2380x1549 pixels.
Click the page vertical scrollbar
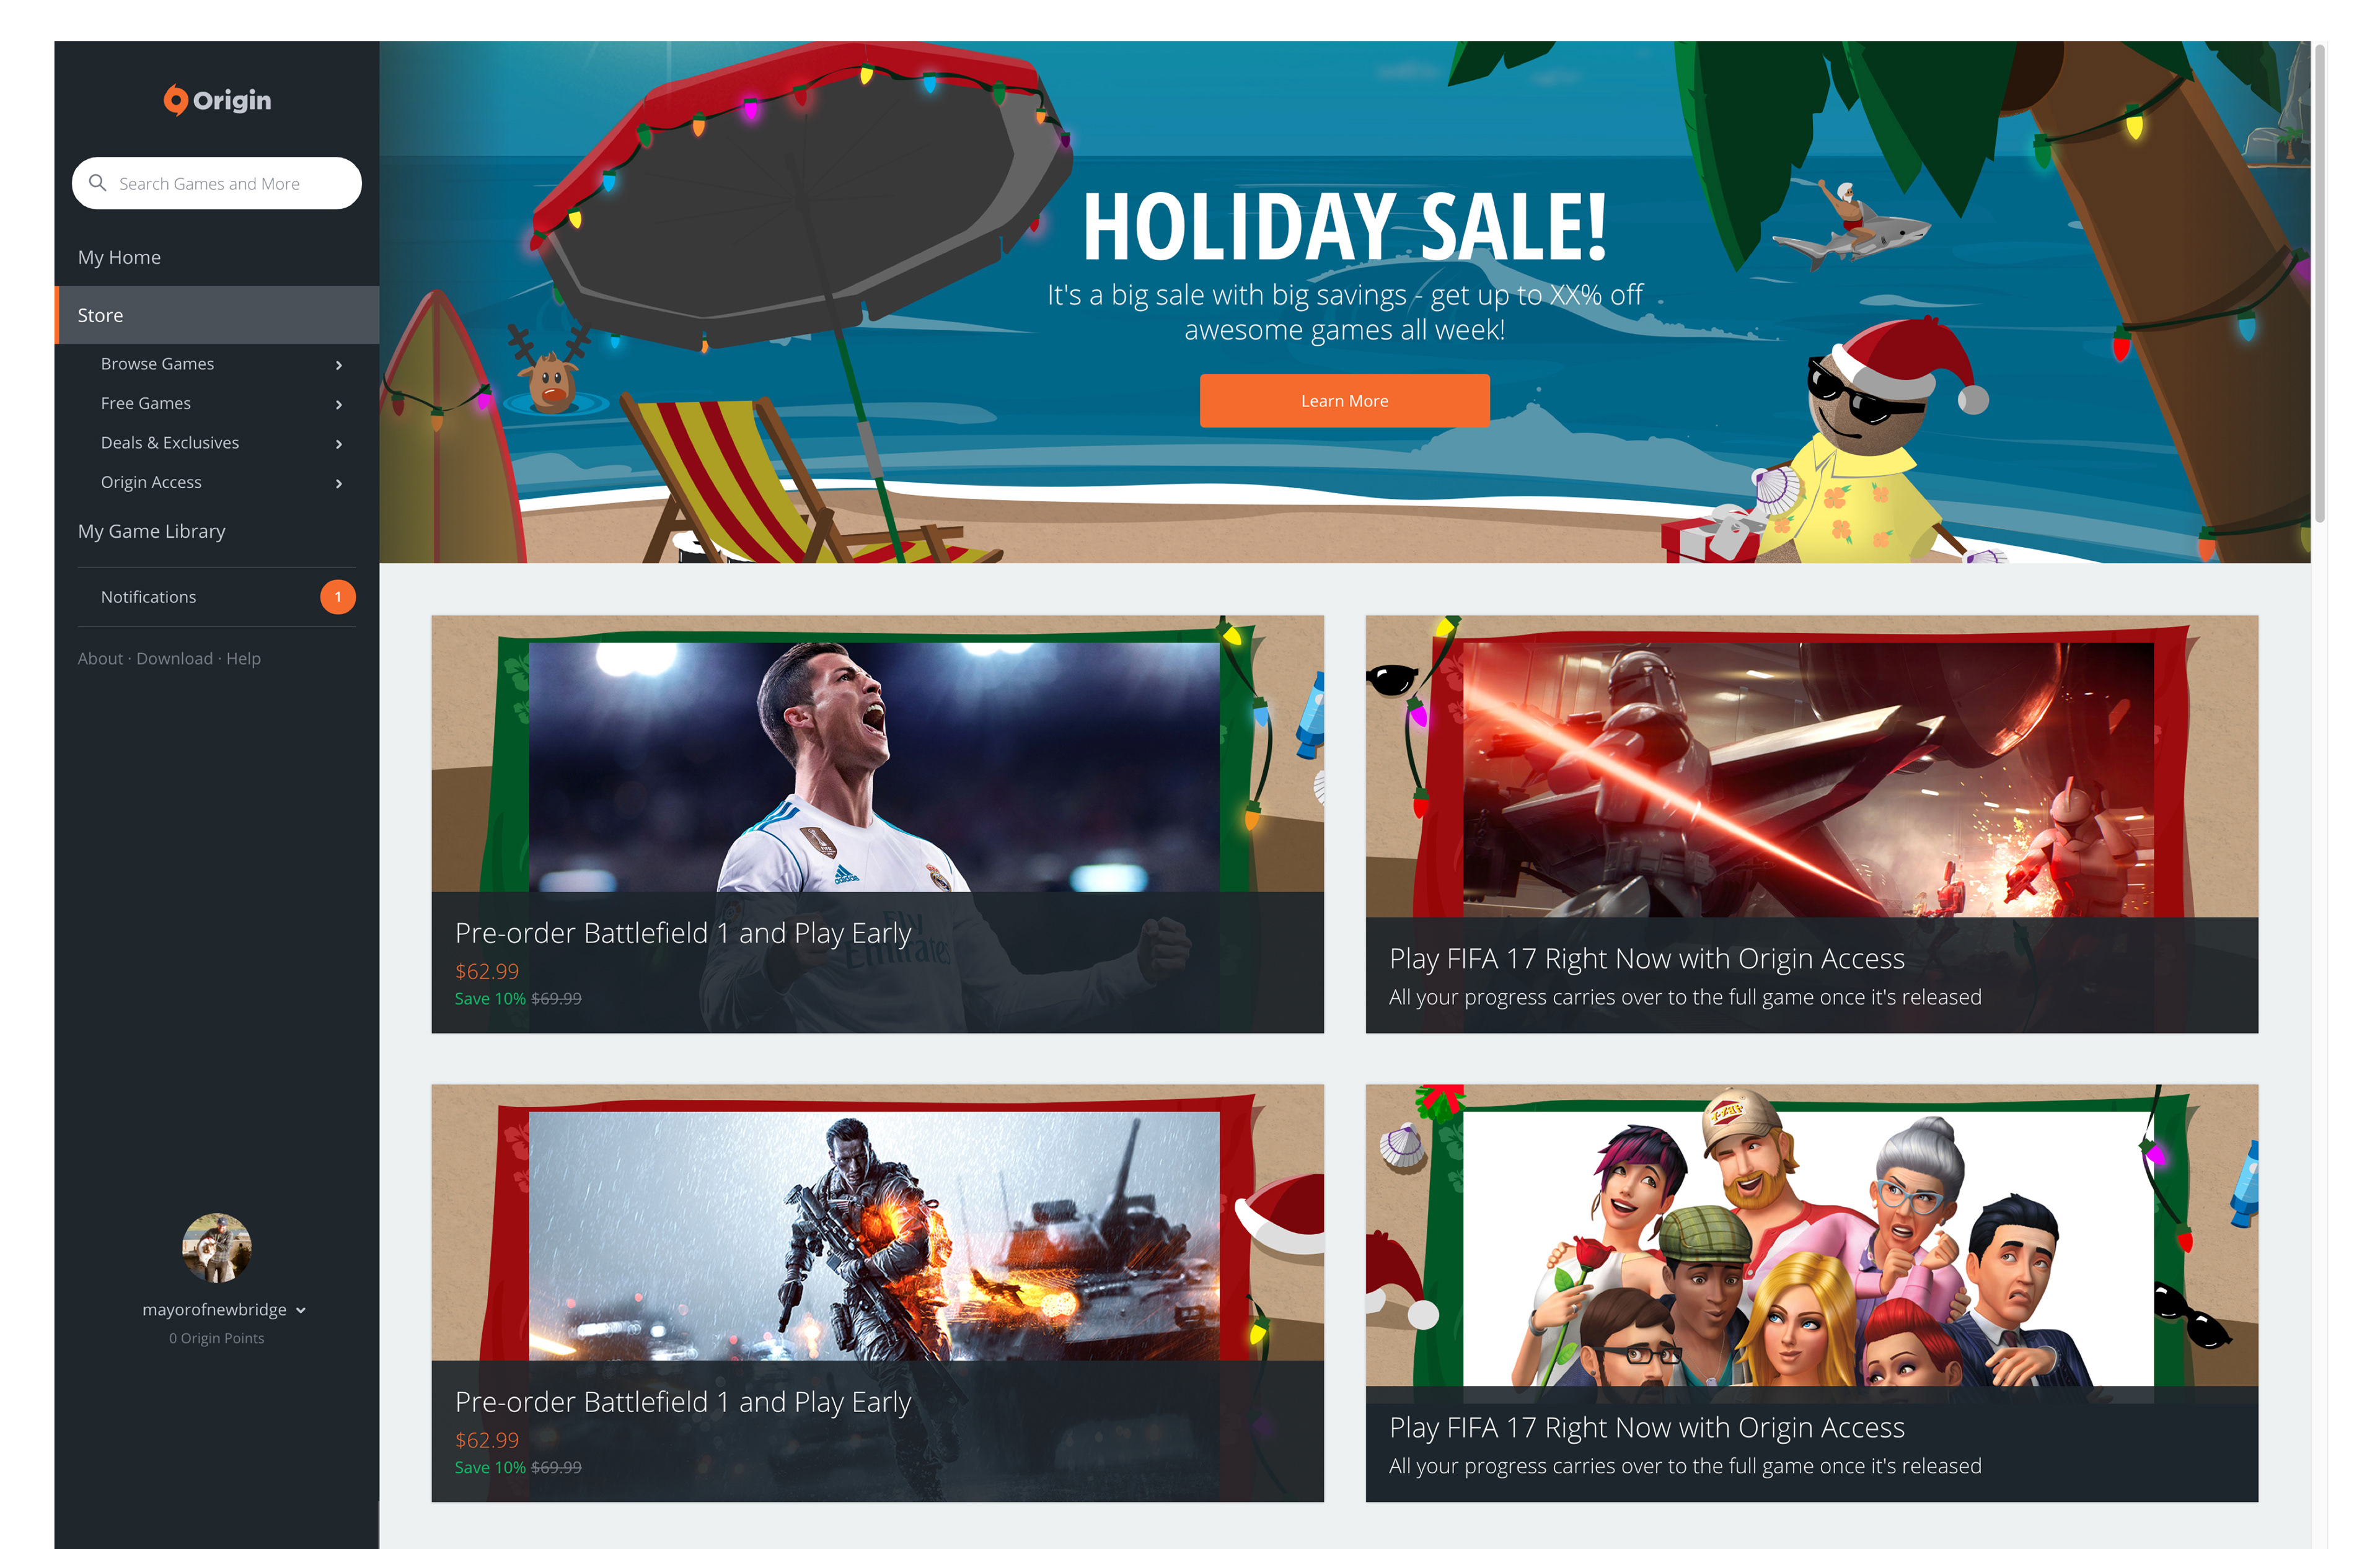point(2320,283)
